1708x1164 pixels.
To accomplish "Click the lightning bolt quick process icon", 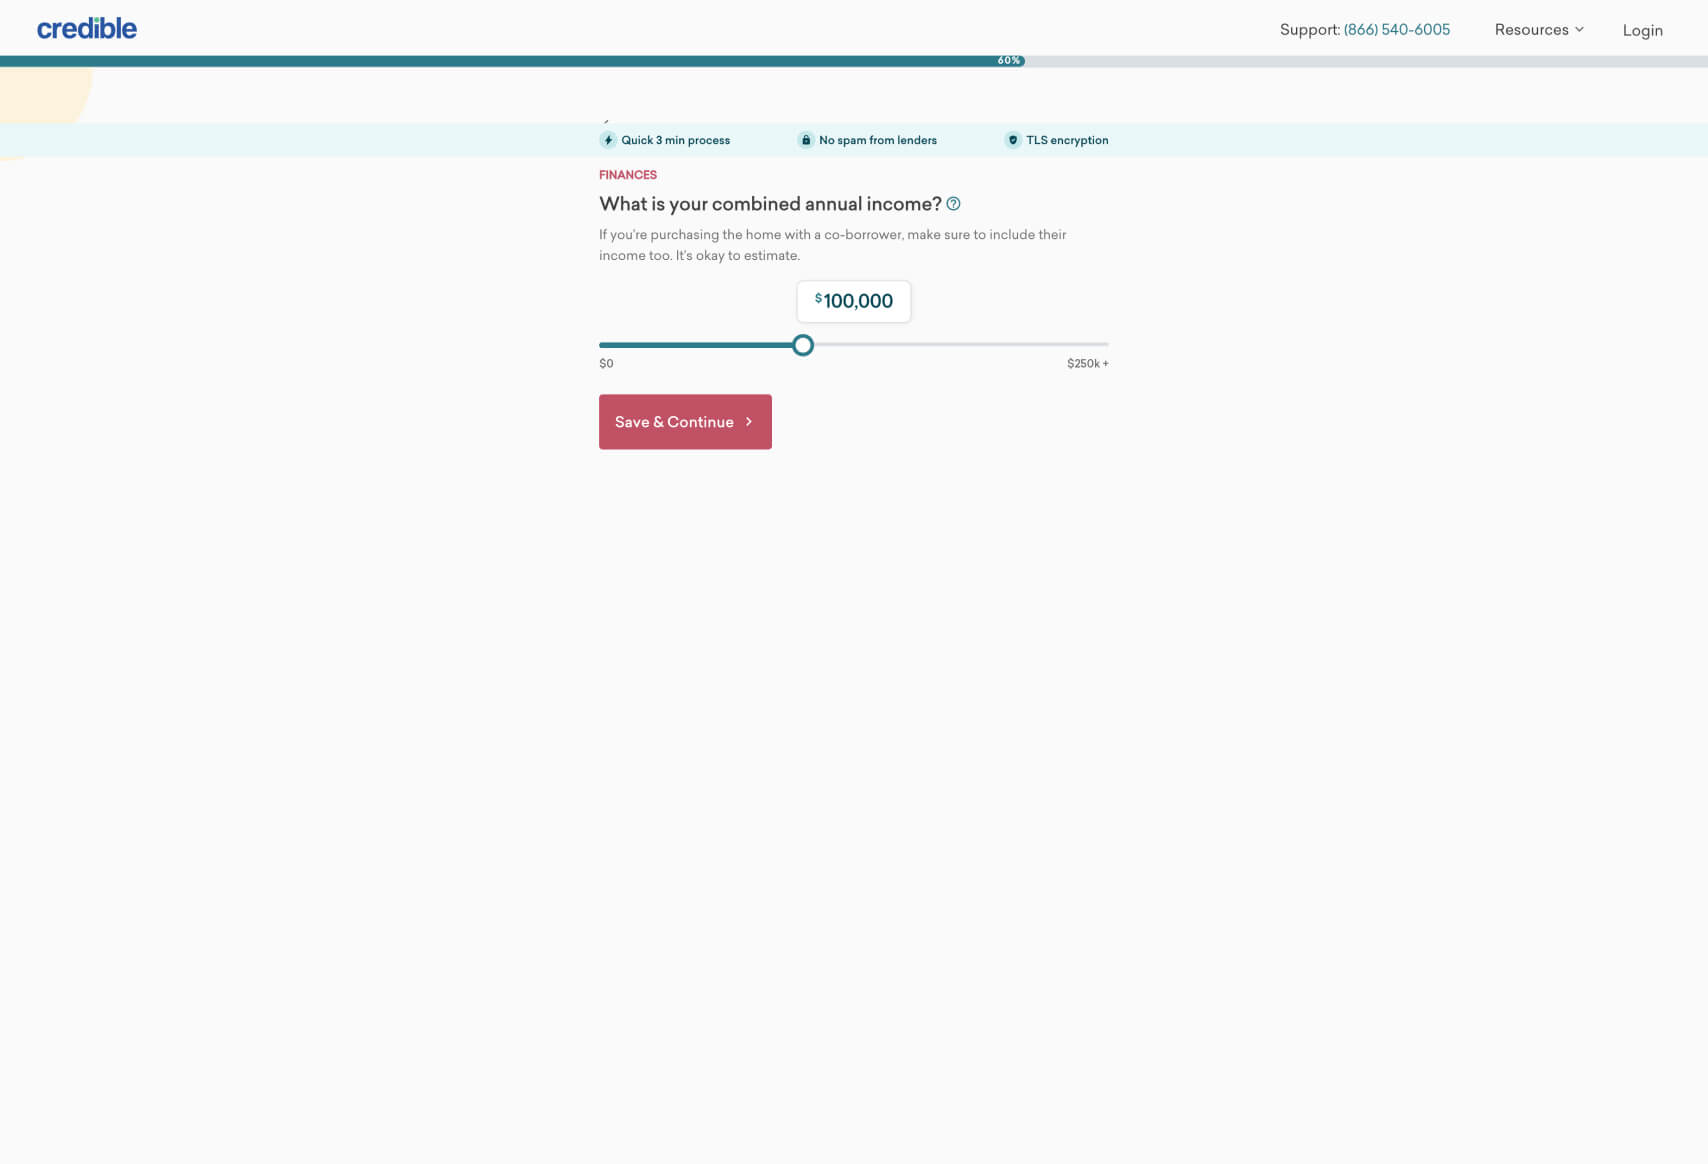I will (608, 140).
